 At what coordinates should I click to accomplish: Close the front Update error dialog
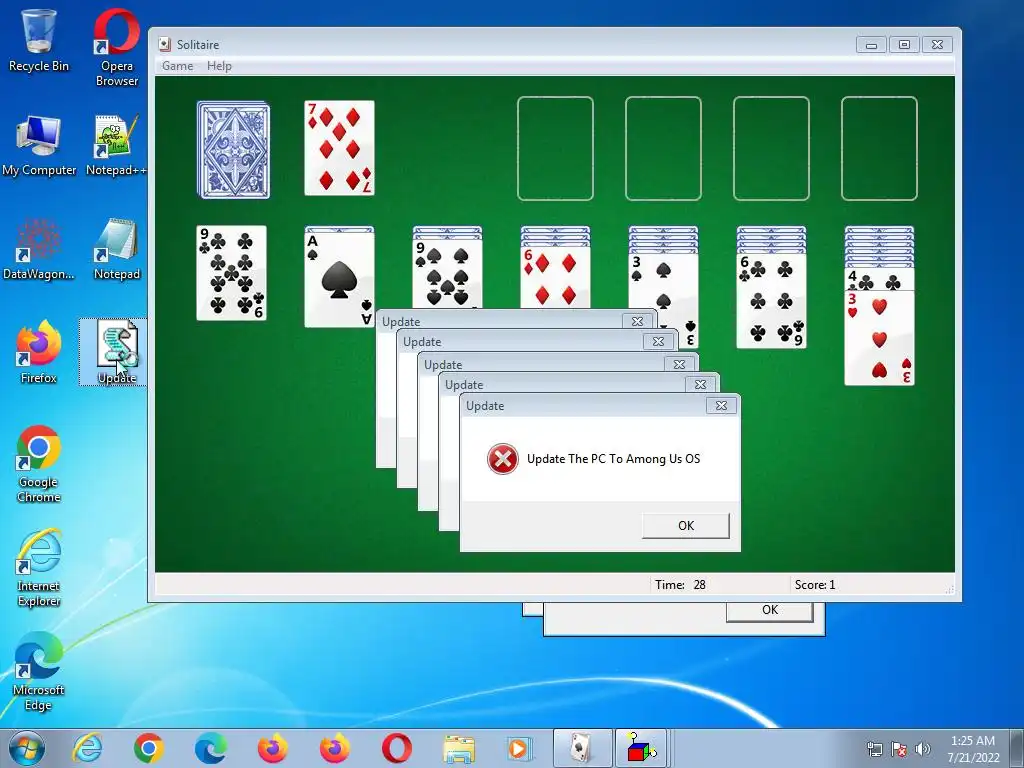click(x=722, y=406)
